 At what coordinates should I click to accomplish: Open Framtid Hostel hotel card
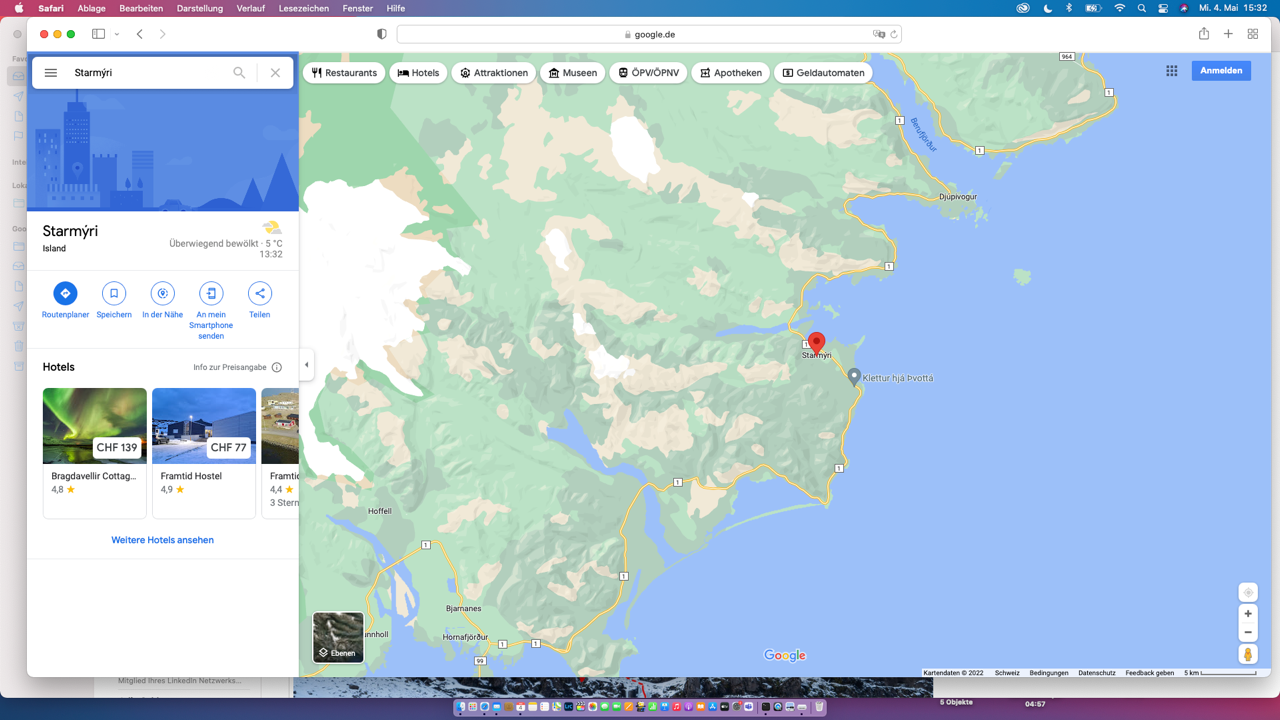[x=204, y=453]
